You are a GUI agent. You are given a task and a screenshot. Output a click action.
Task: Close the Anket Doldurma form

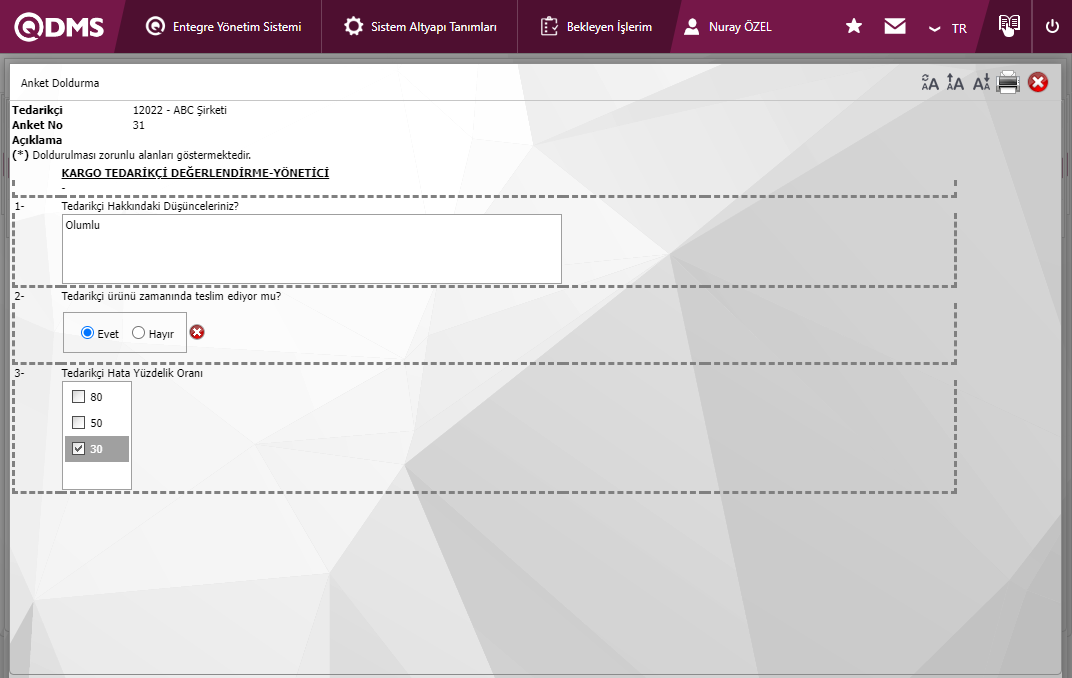1038,83
